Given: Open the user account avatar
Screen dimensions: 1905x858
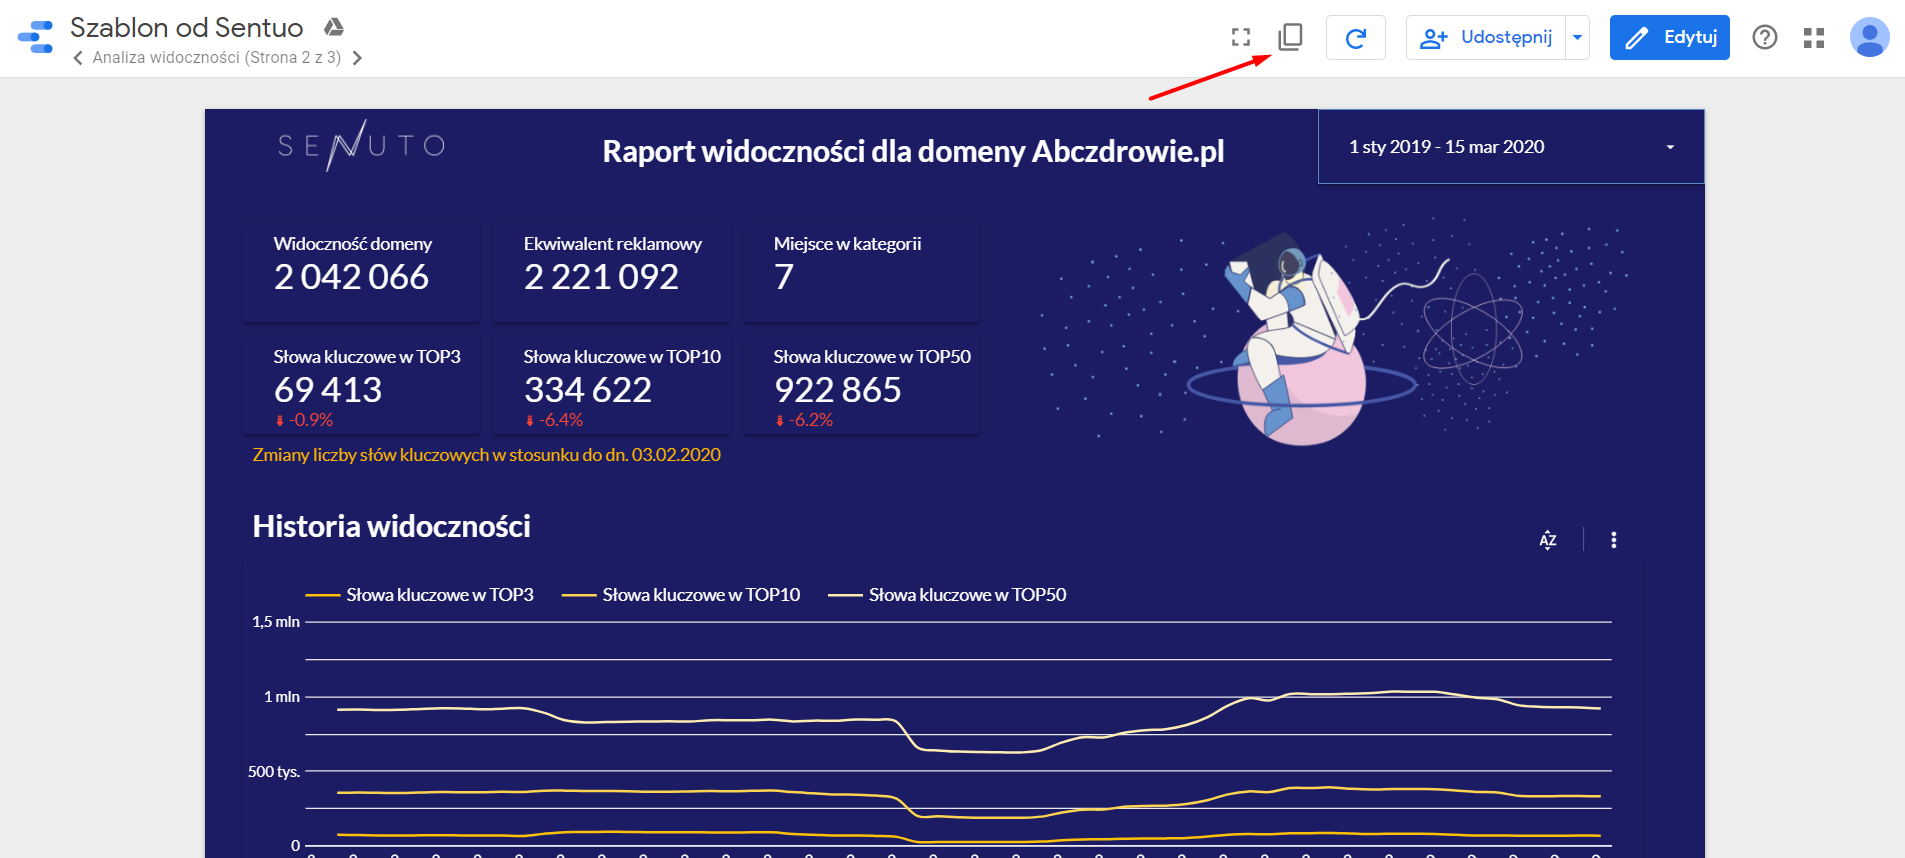Looking at the screenshot, I should click(x=1869, y=38).
